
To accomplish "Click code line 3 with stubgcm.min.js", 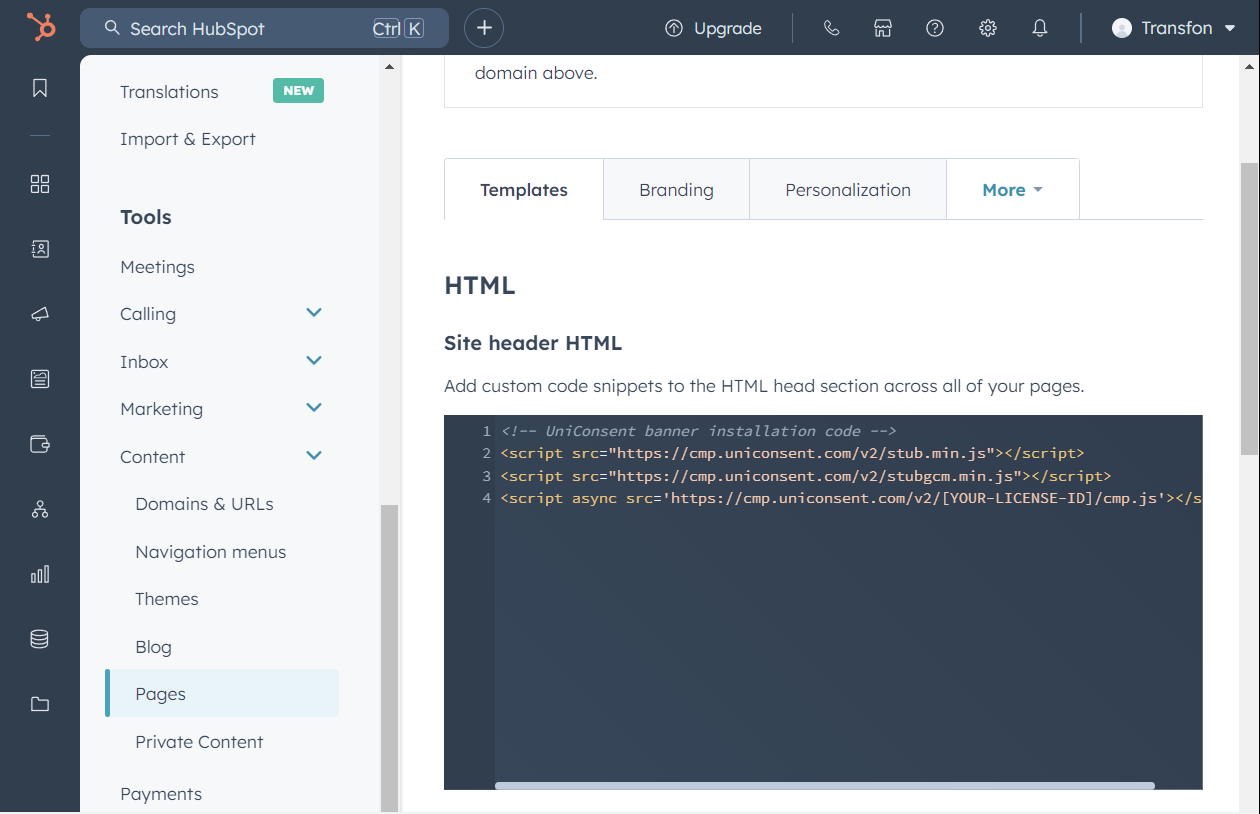I will pyautogui.click(x=805, y=476).
